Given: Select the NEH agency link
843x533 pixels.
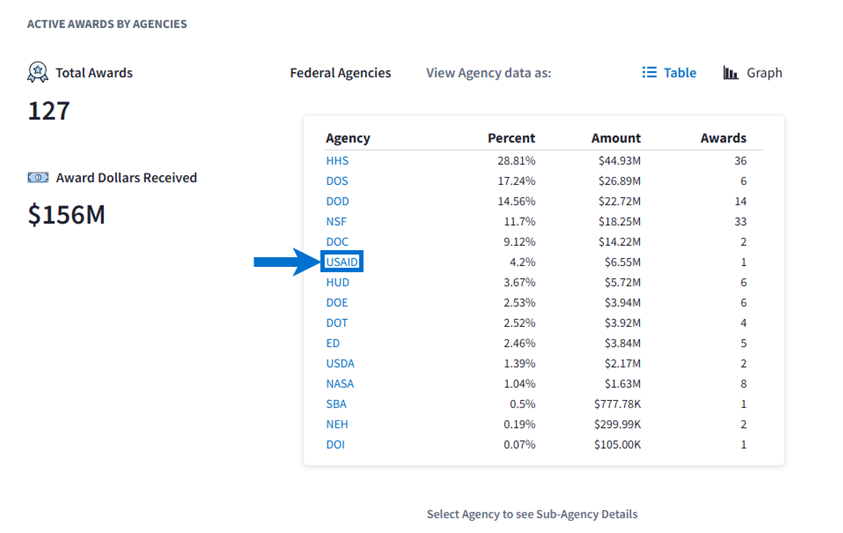Looking at the screenshot, I should tap(337, 424).
